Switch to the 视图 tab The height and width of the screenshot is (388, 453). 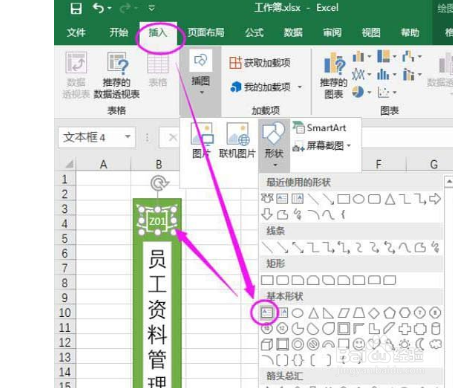(371, 32)
